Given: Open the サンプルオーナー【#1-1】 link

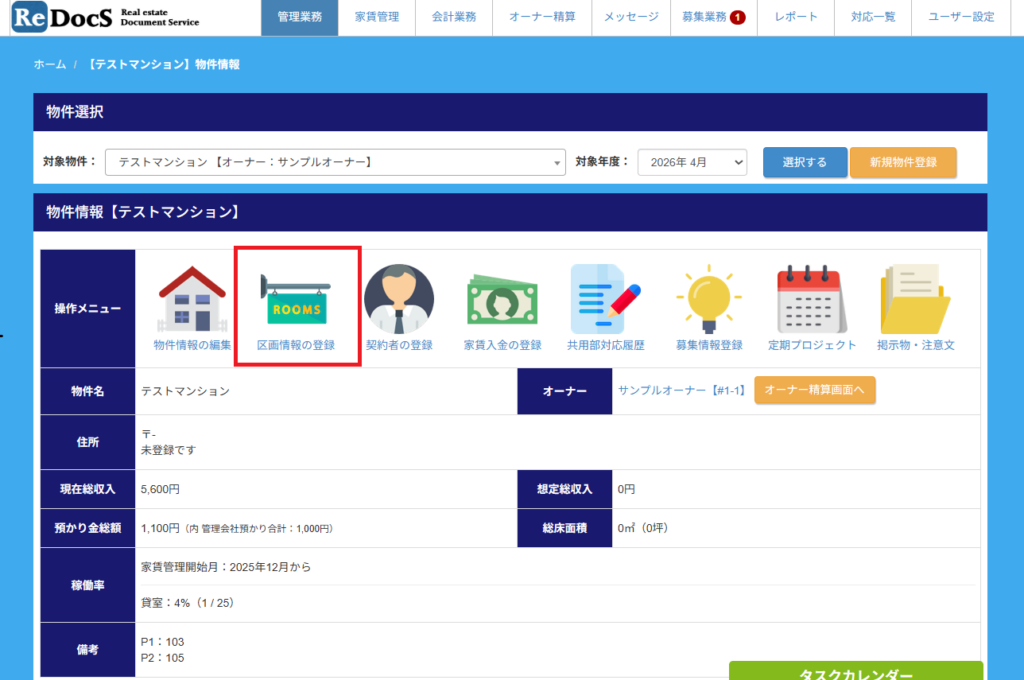Looking at the screenshot, I should [x=681, y=391].
